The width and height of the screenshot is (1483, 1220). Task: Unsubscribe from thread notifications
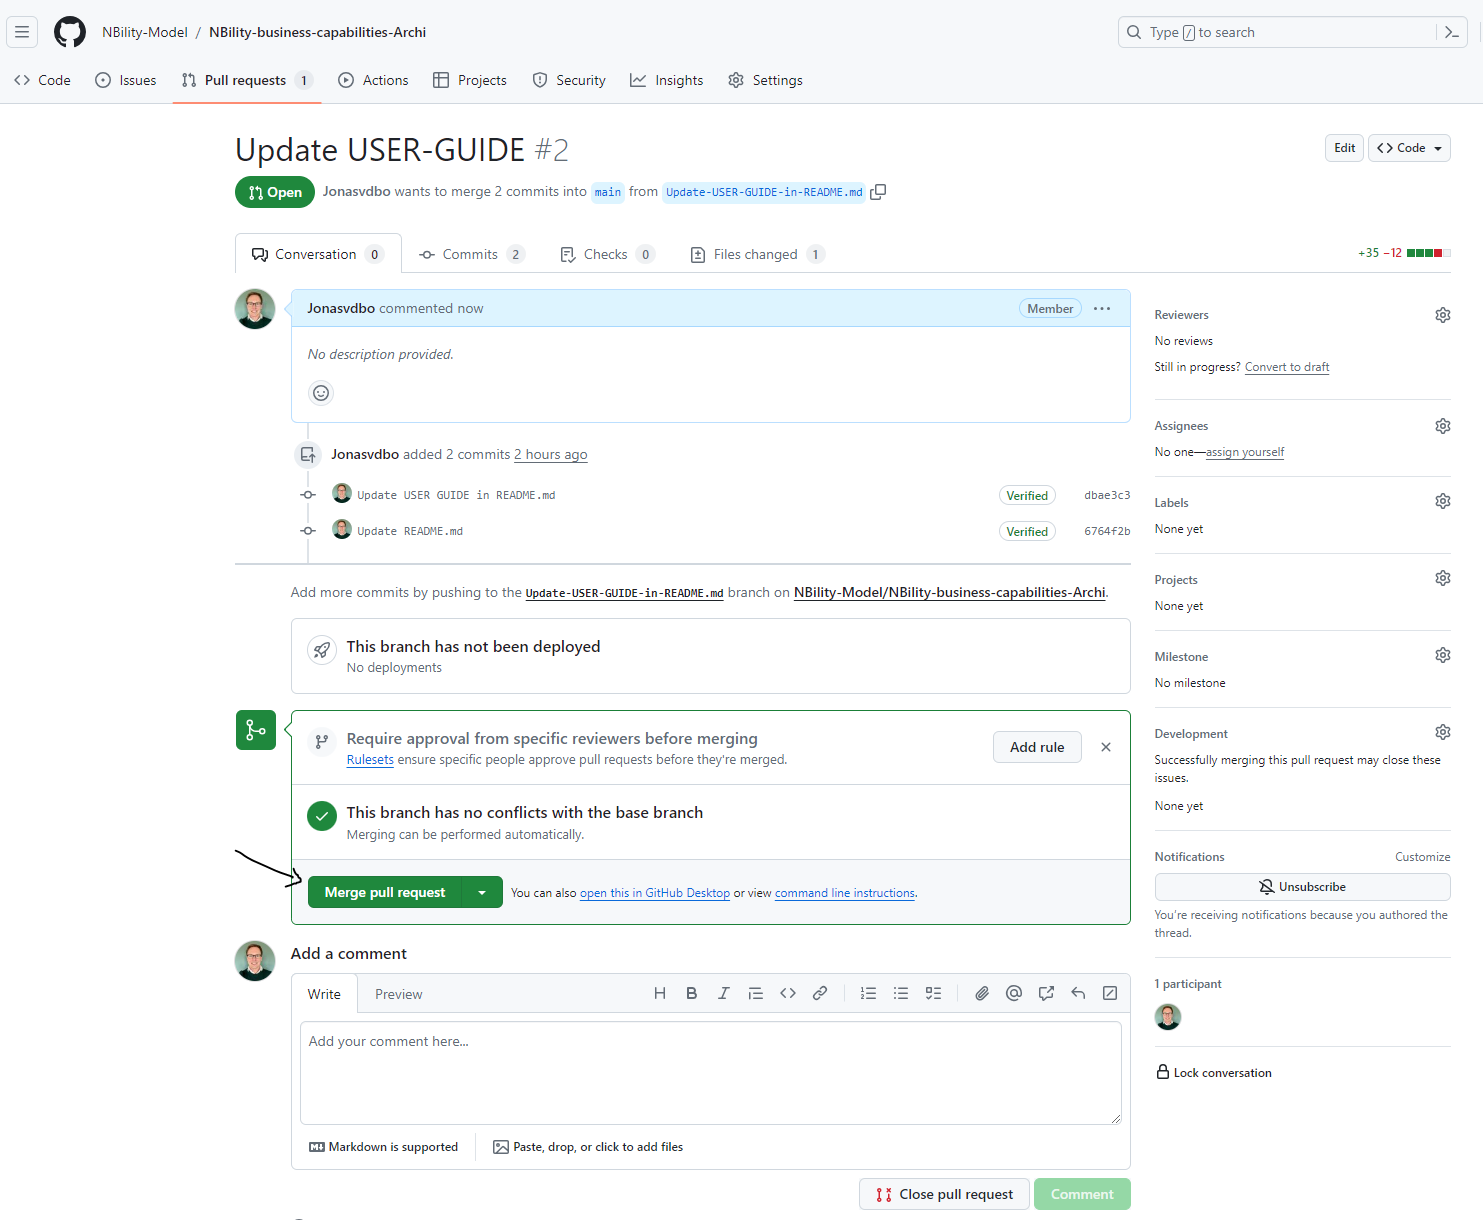(x=1302, y=887)
